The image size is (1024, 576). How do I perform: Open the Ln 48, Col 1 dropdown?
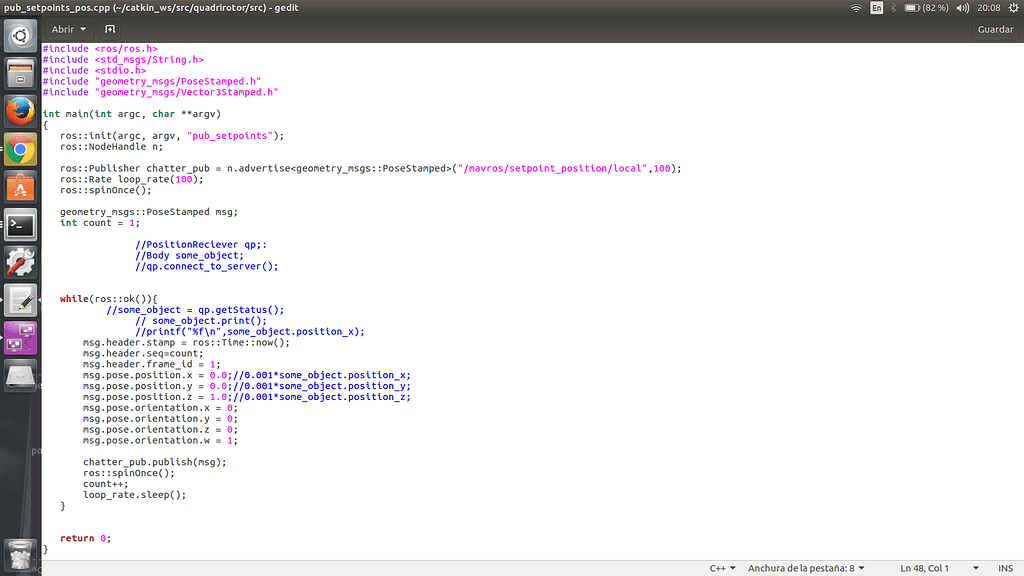925,567
